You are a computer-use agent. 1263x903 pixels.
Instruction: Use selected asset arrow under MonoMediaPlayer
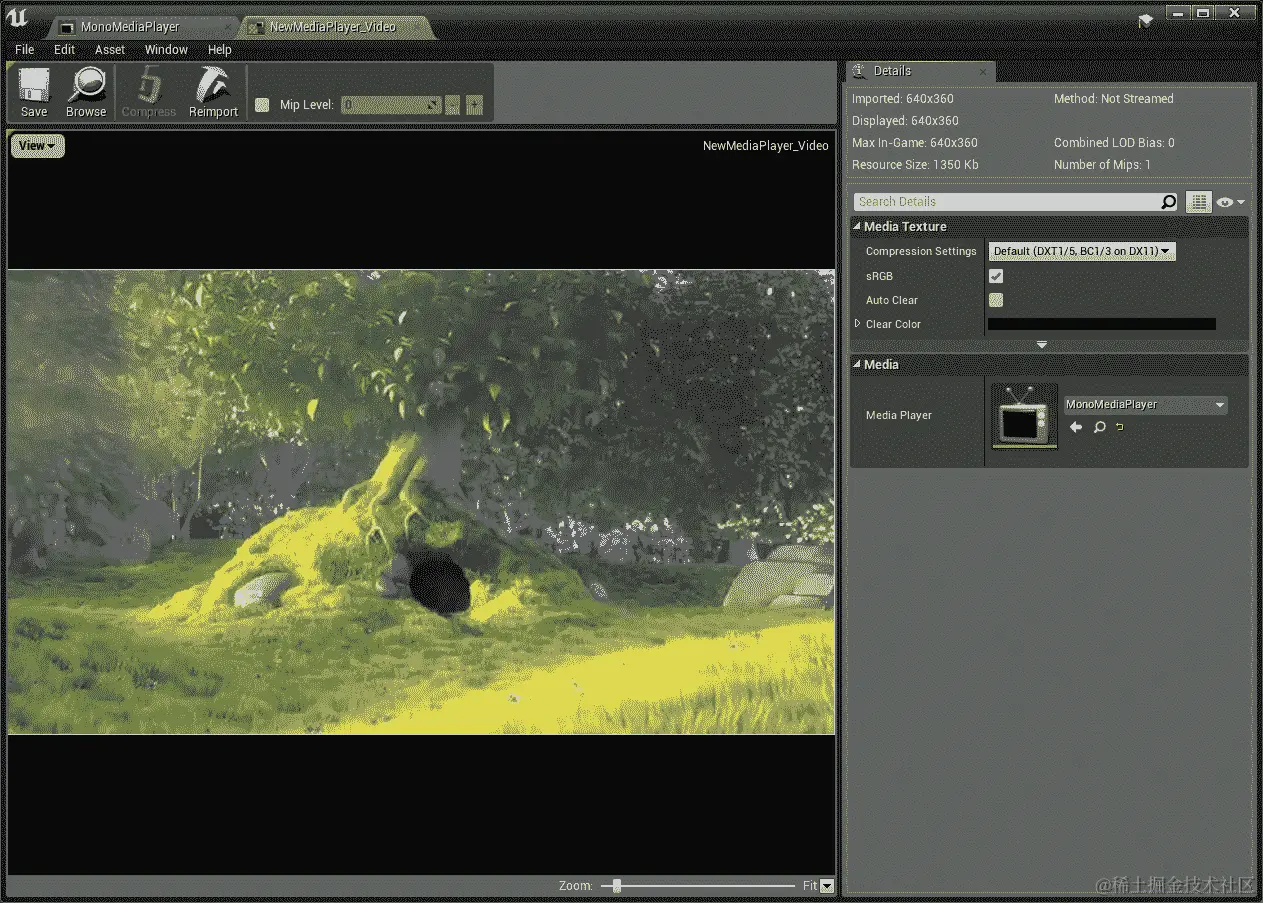(x=1076, y=427)
